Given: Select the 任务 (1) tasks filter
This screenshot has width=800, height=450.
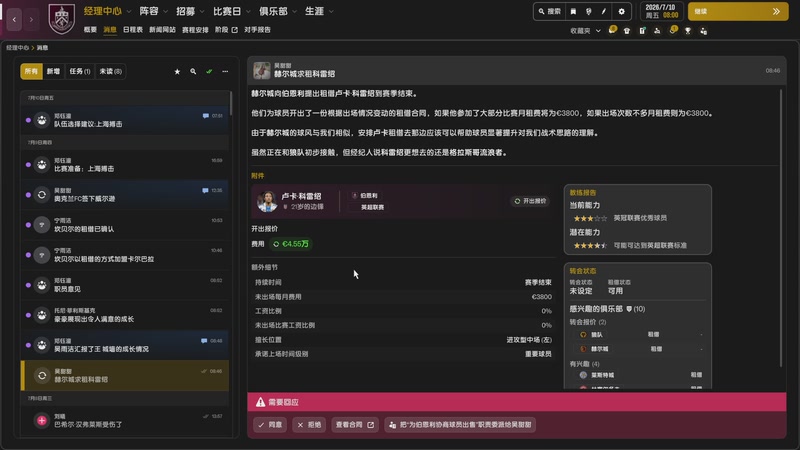Looking at the screenshot, I should tap(80, 71).
